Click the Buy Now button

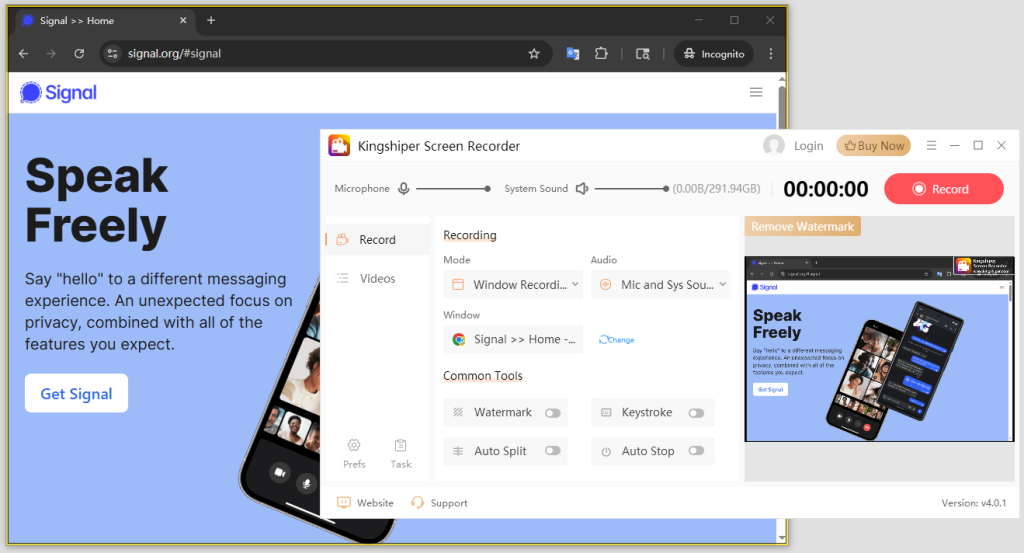(x=874, y=146)
